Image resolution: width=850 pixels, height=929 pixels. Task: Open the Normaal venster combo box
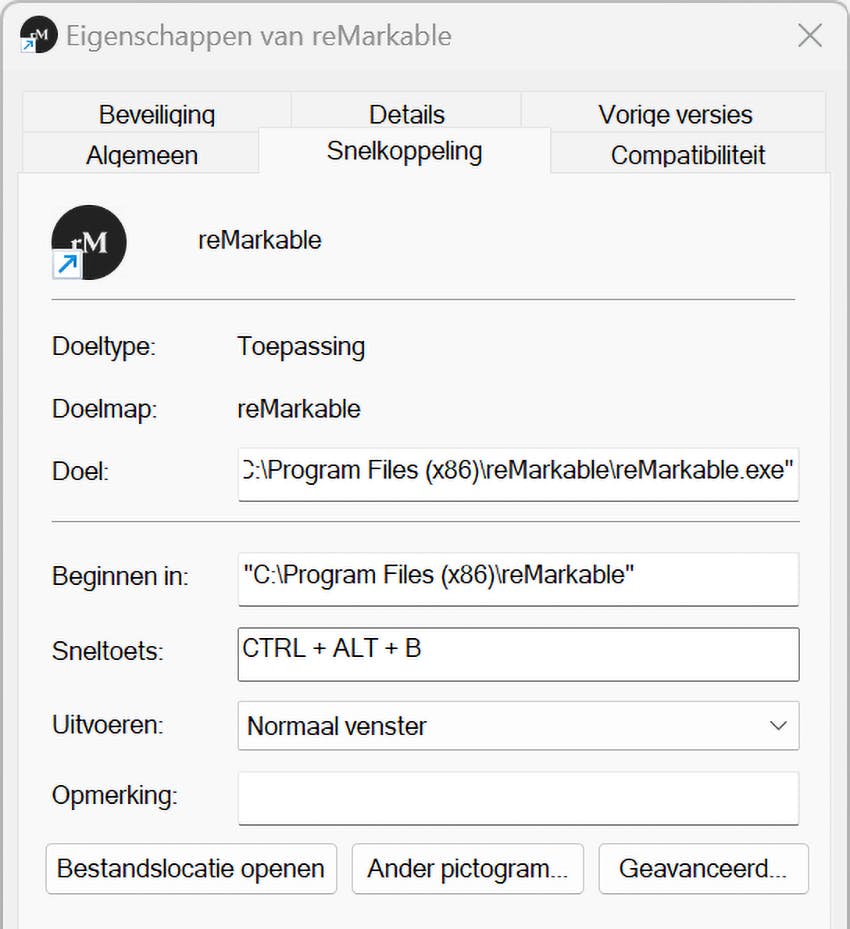[x=500, y=726]
